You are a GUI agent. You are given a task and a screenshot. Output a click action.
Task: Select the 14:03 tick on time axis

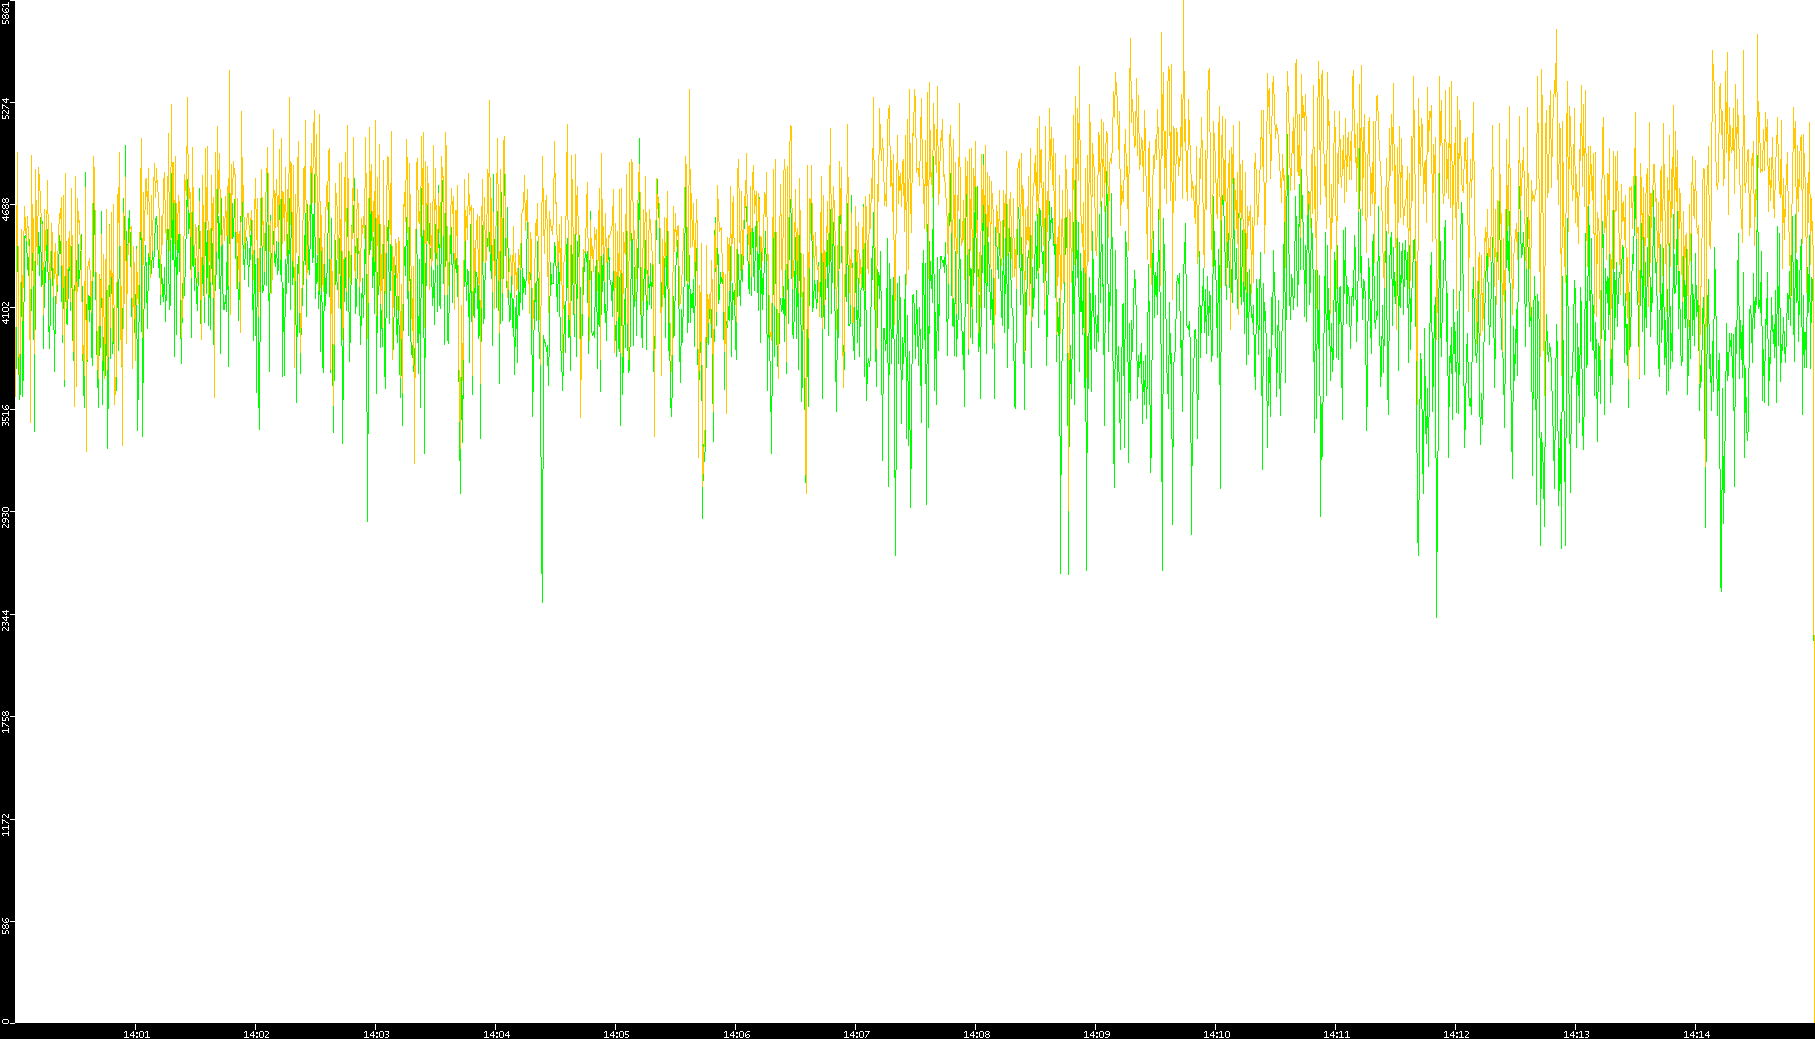click(376, 1033)
